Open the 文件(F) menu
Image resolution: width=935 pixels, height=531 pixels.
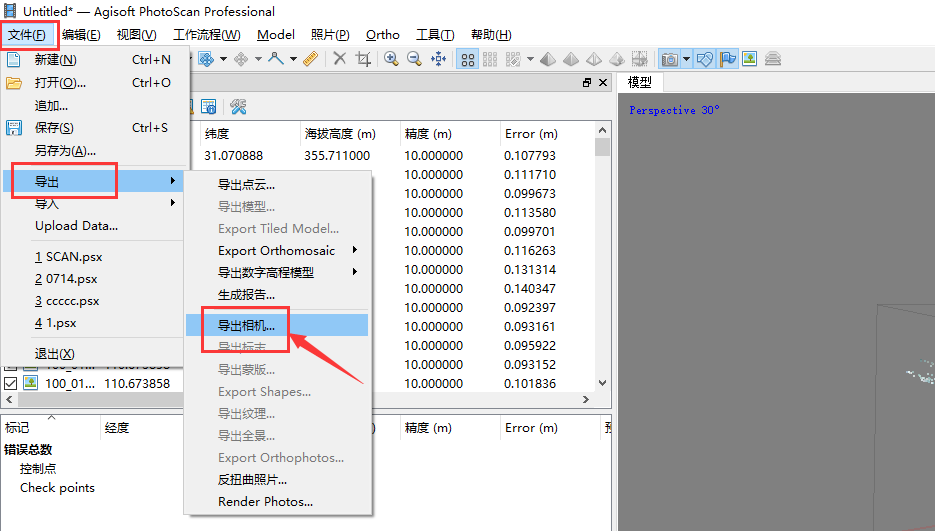27,35
